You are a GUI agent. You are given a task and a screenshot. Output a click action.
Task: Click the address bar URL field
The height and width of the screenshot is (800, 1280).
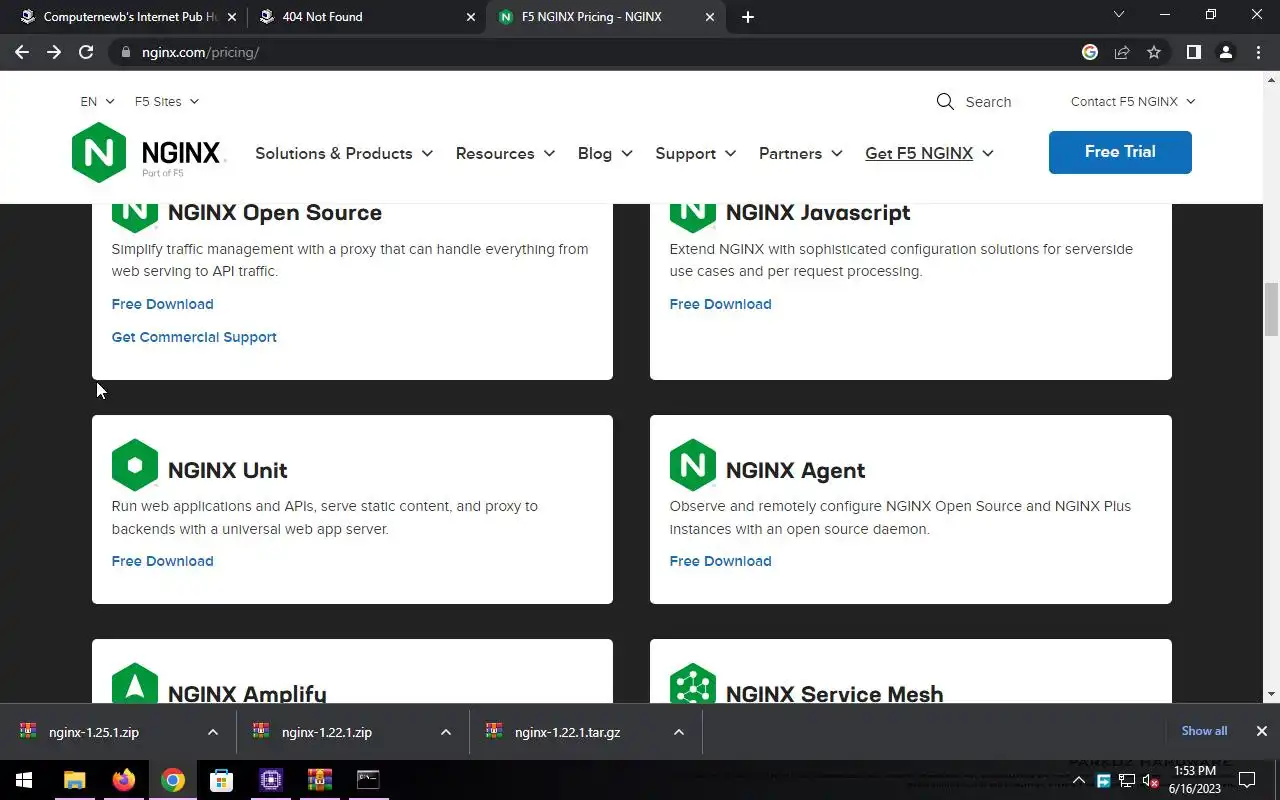(x=600, y=52)
